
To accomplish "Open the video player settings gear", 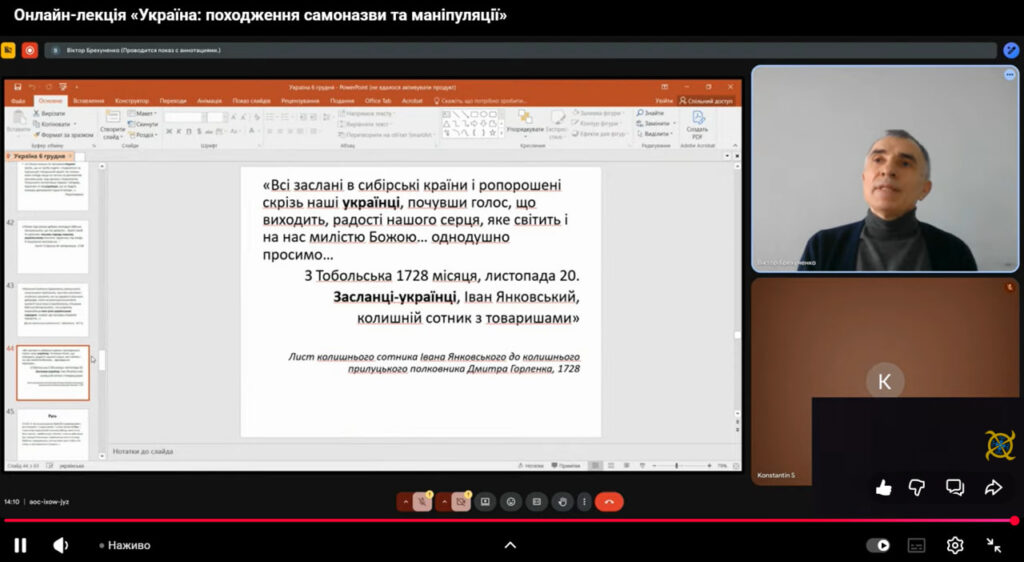I will [955, 545].
